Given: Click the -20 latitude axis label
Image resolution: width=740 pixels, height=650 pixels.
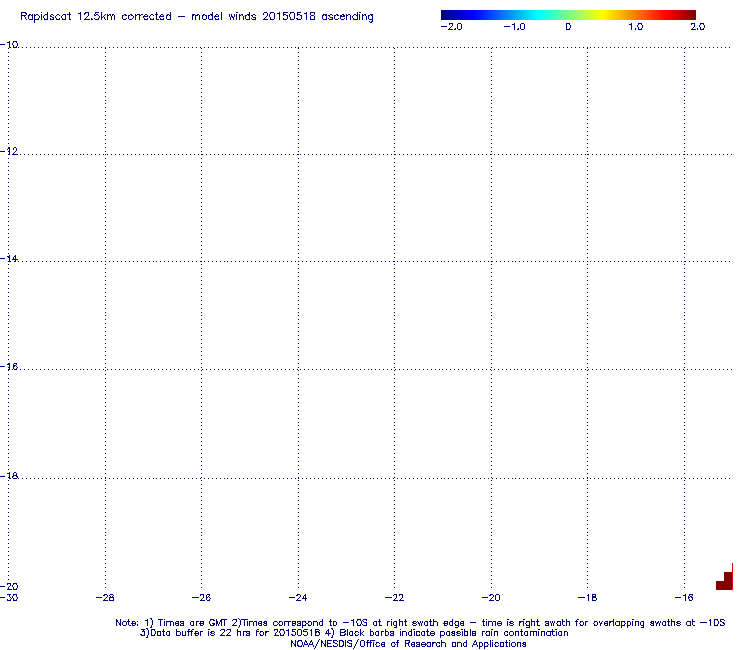Looking at the screenshot, I should point(9,586).
